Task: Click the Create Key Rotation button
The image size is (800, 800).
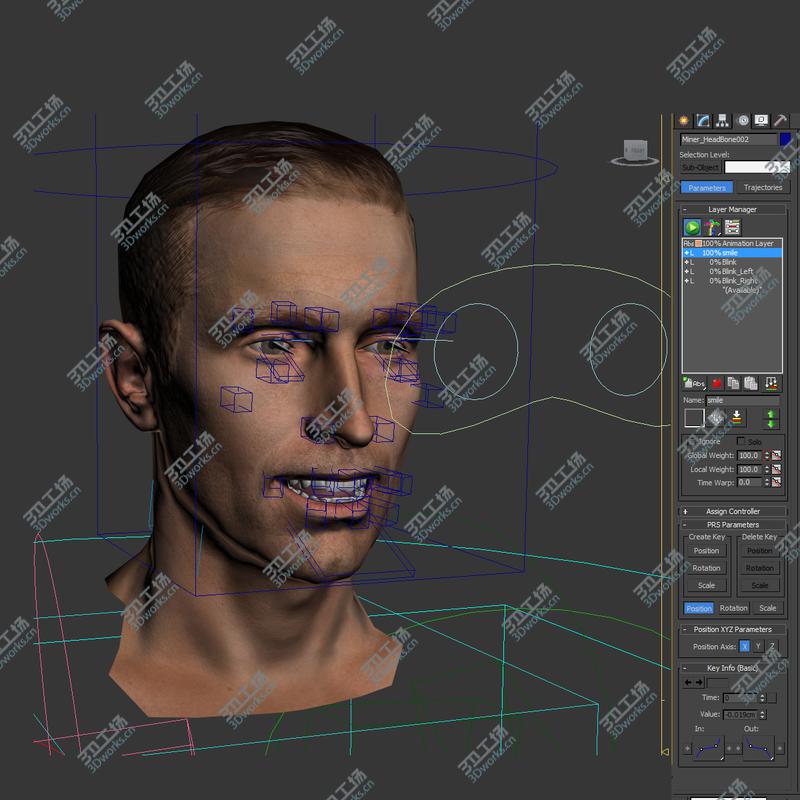Action: (x=706, y=568)
